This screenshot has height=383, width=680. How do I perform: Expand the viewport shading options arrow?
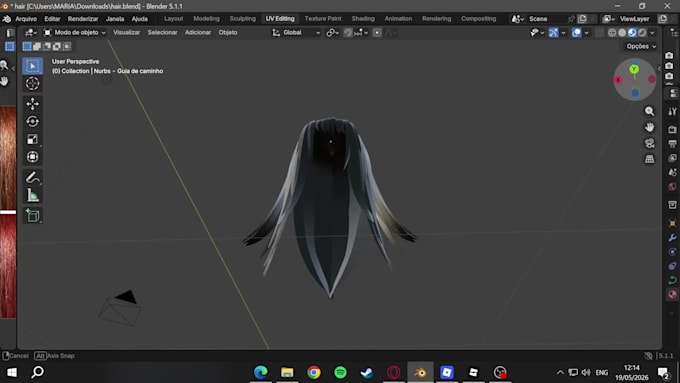pos(652,33)
